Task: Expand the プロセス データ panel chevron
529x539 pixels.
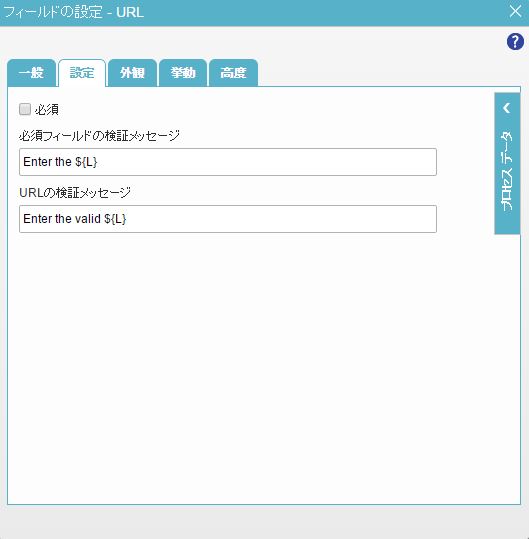Action: tap(507, 108)
